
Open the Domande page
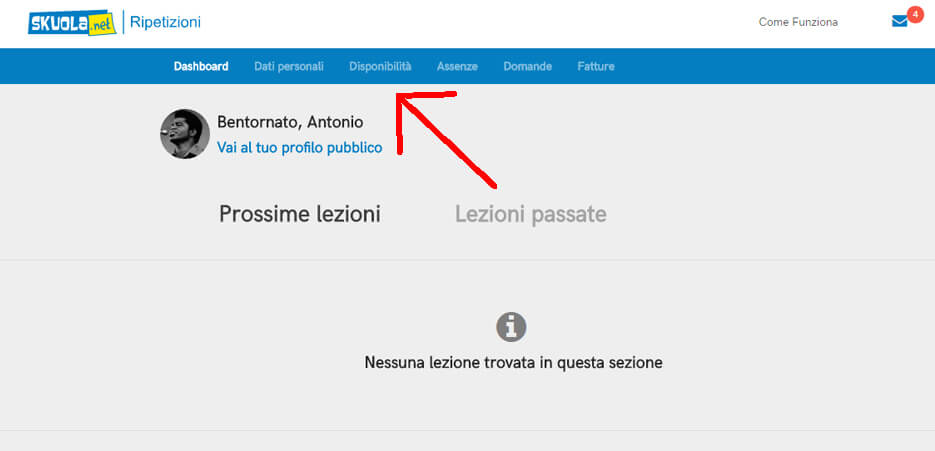click(527, 66)
